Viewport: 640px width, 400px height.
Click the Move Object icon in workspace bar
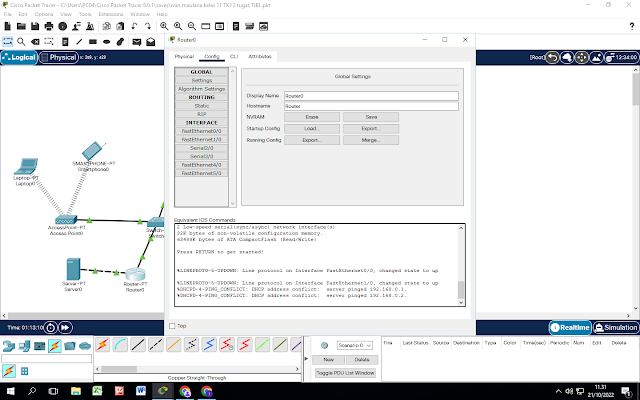(x=582, y=58)
